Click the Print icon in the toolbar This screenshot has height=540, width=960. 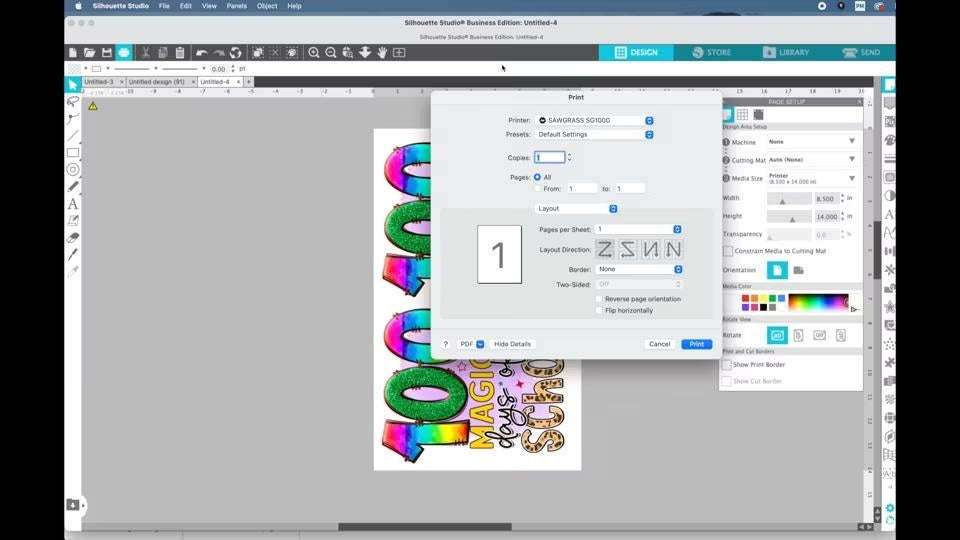(x=123, y=52)
